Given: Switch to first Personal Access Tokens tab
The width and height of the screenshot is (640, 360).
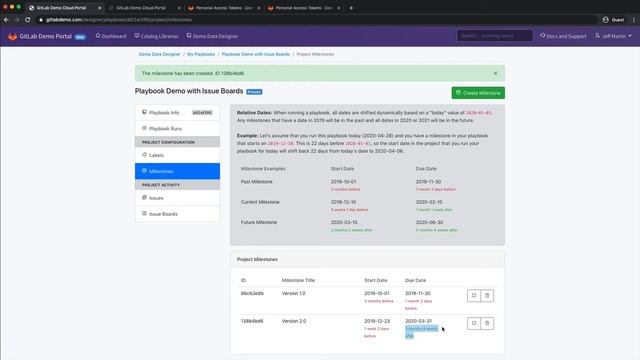Looking at the screenshot, I should pyautogui.click(x=223, y=8).
